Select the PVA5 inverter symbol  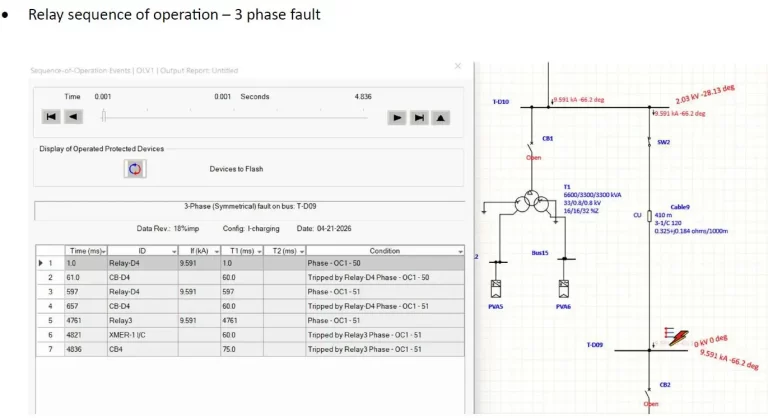coord(496,289)
